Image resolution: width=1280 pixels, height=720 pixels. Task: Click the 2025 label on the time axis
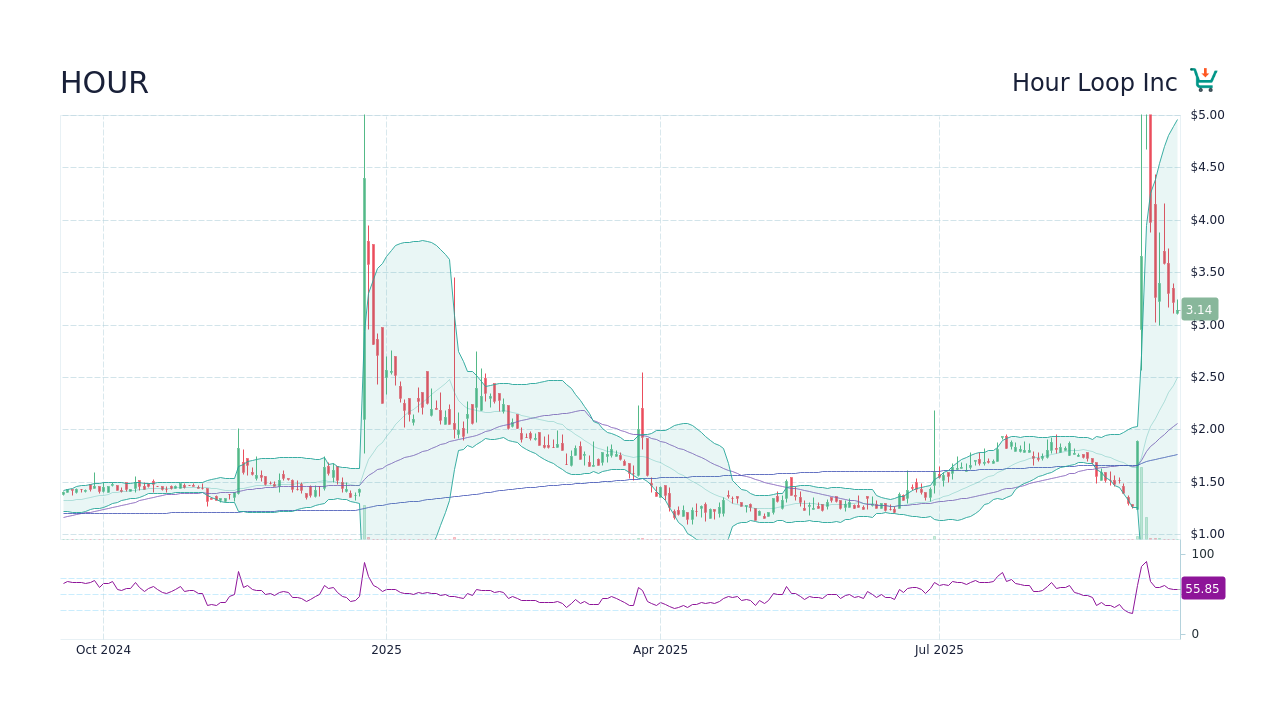[x=386, y=649]
